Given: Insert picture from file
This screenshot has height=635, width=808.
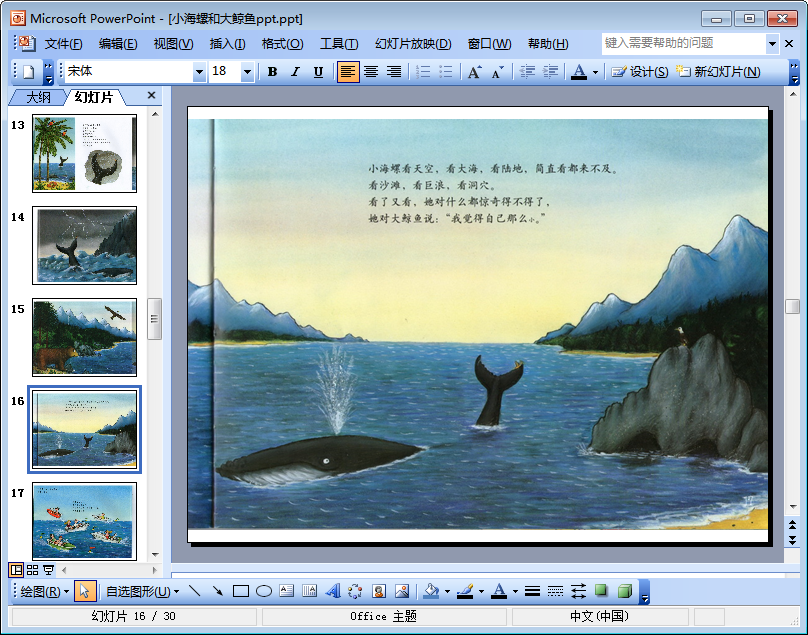Looking at the screenshot, I should (402, 591).
